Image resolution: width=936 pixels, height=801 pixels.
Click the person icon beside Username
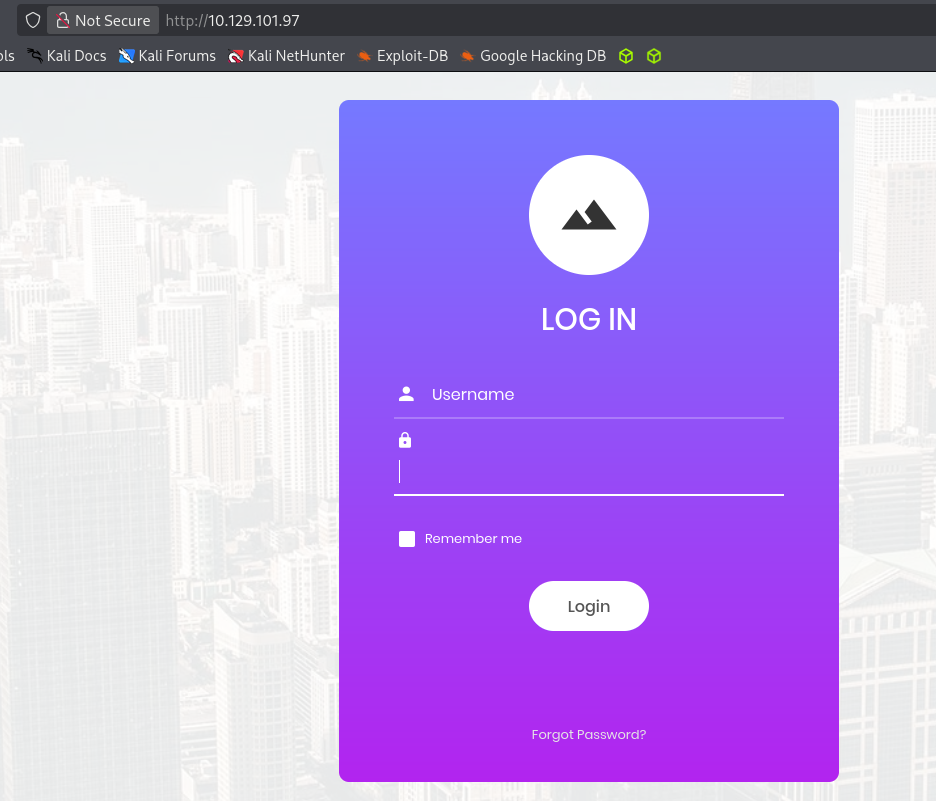406,394
